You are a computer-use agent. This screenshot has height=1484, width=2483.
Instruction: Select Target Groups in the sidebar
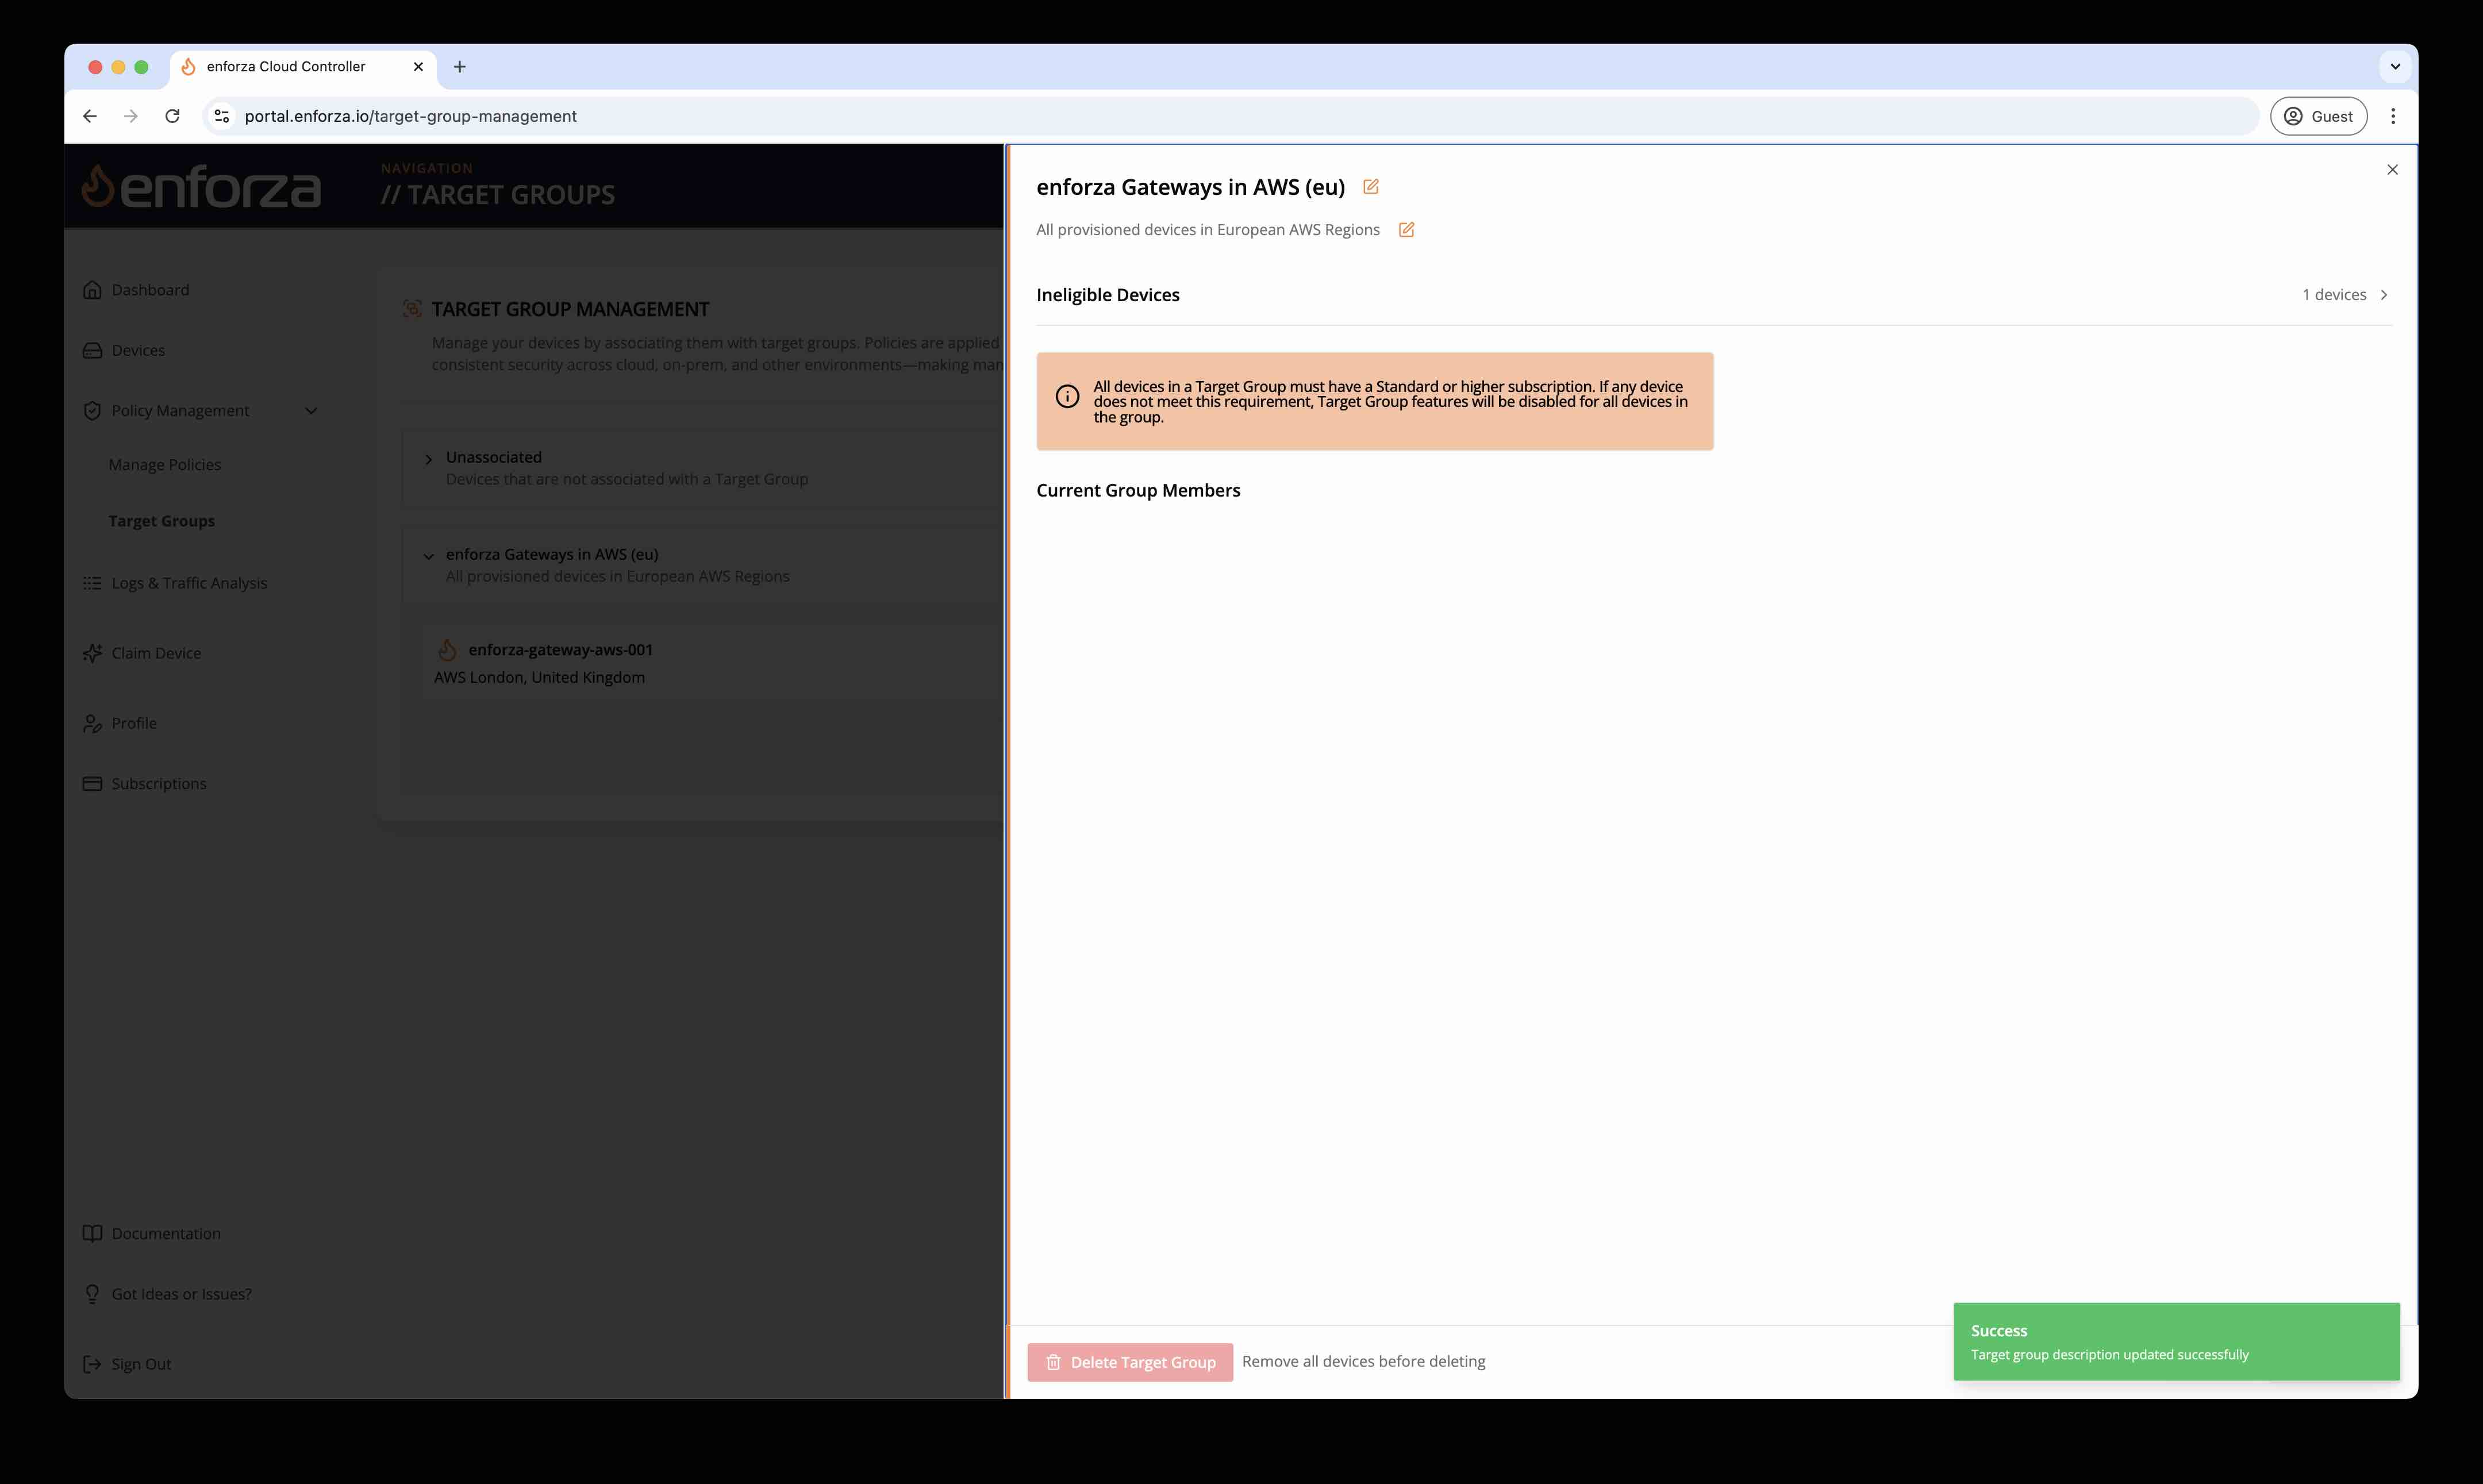pyautogui.click(x=162, y=521)
